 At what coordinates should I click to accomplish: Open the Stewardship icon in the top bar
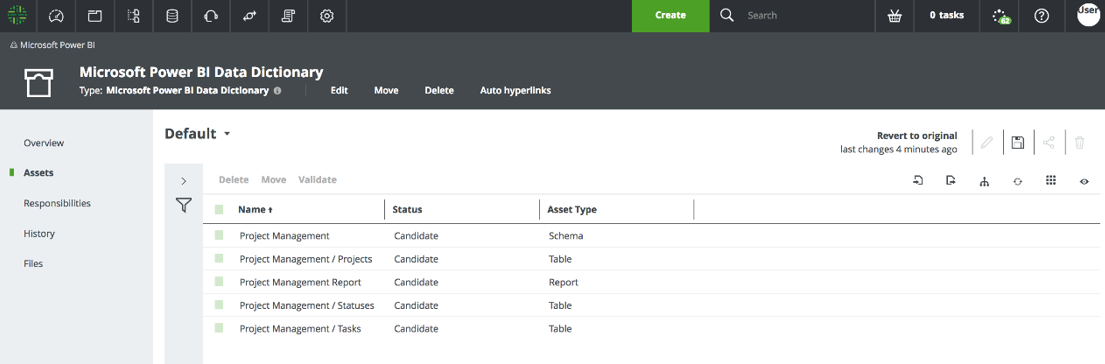[249, 15]
